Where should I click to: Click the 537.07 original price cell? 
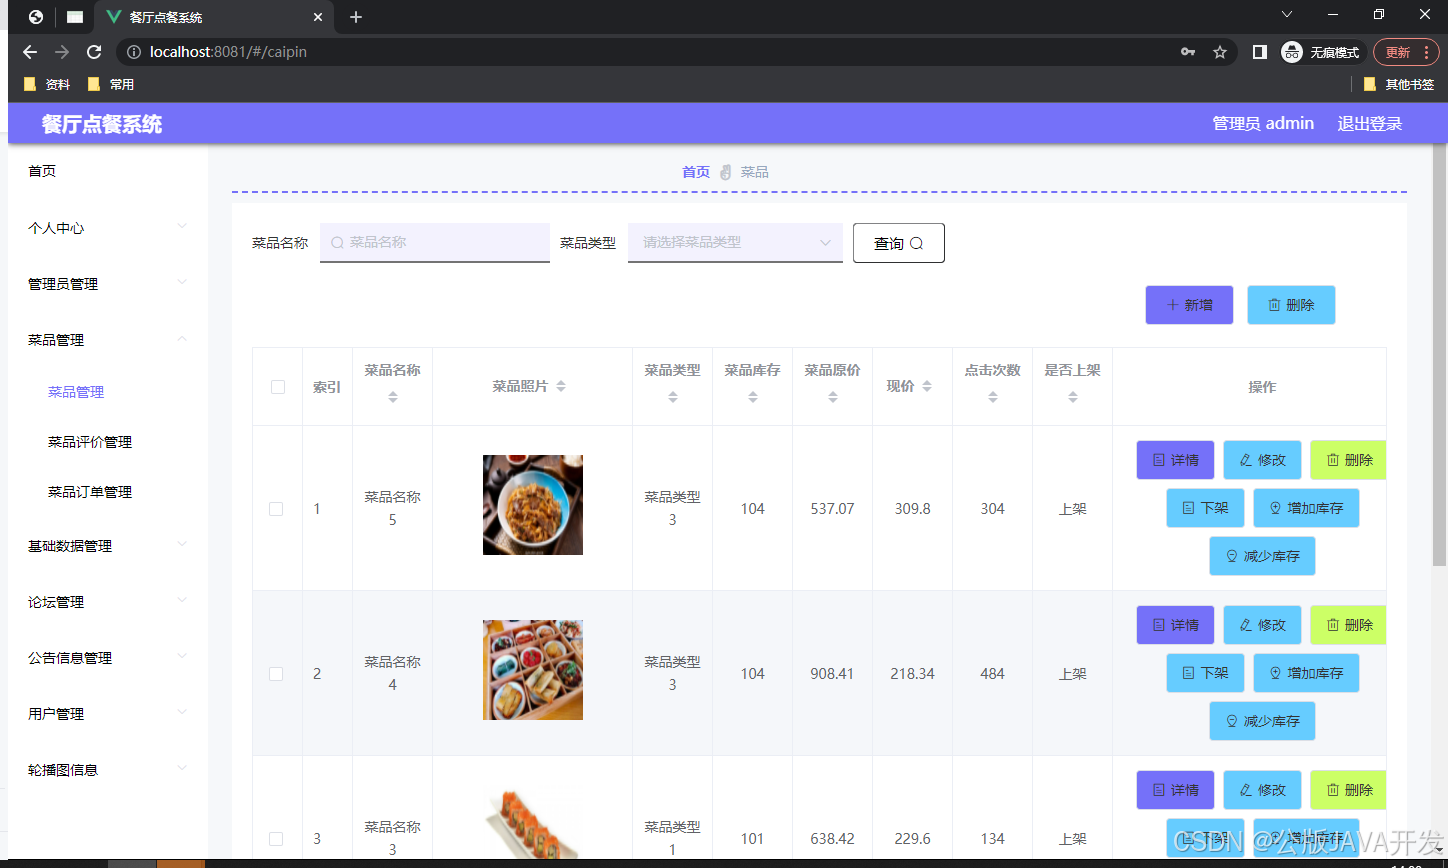(x=832, y=509)
